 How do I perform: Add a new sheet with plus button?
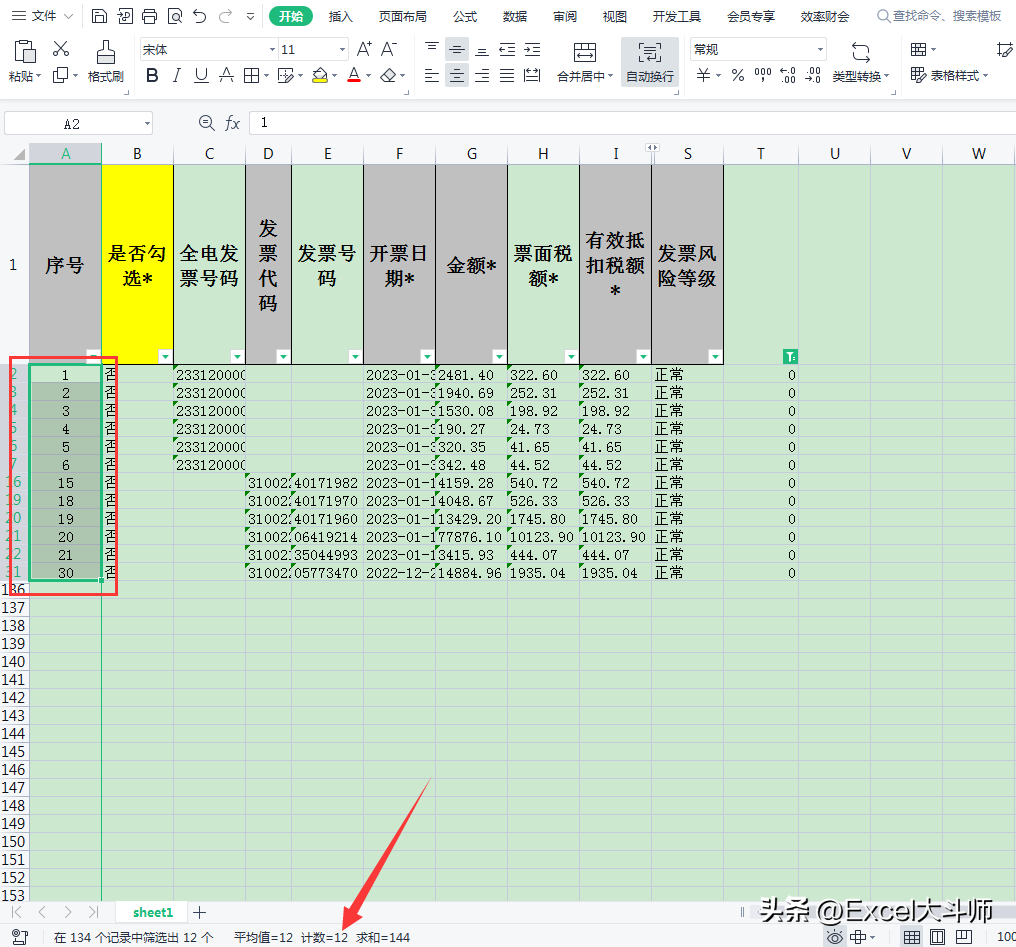[x=200, y=912]
